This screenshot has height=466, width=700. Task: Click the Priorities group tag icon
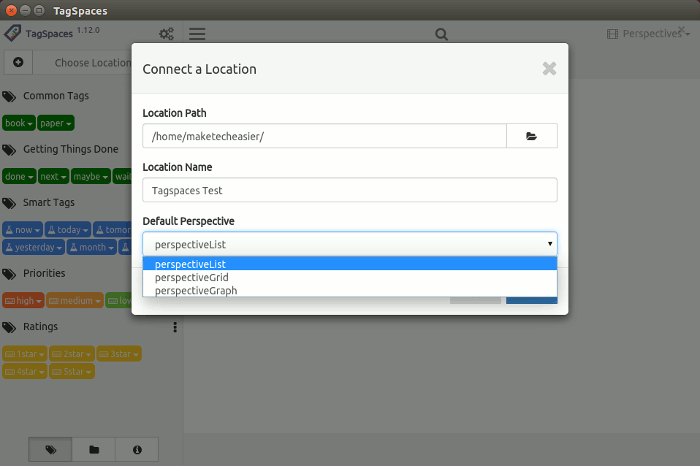(9, 274)
